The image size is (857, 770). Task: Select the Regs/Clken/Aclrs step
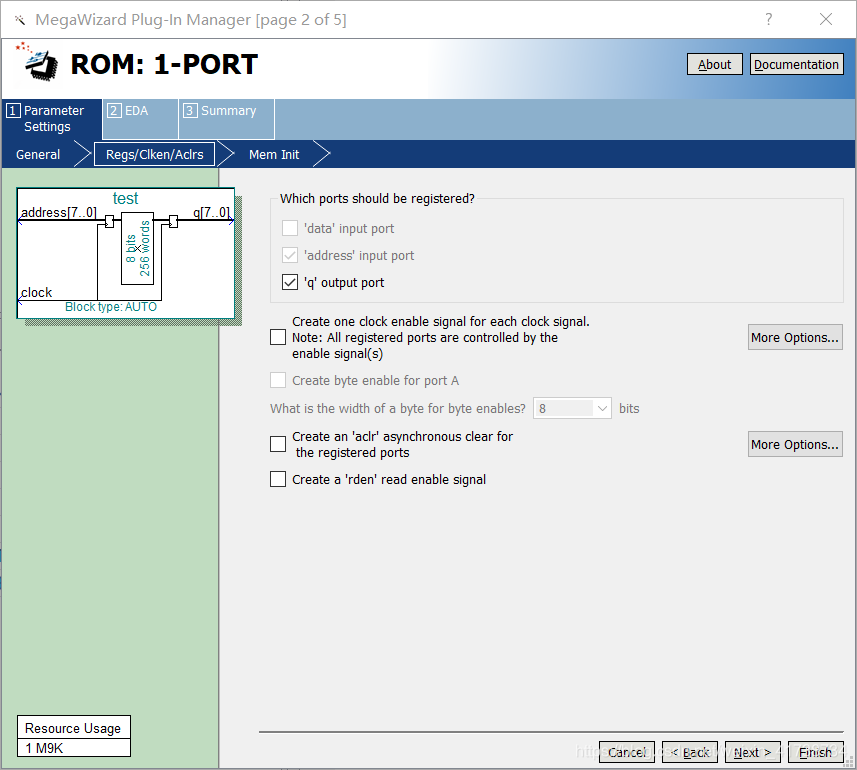[155, 155]
